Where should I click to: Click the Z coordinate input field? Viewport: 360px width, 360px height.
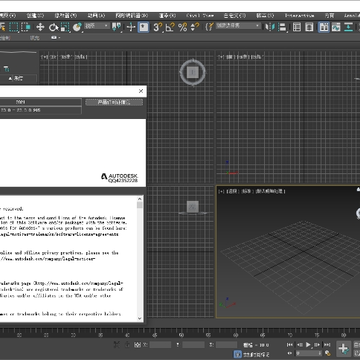226,345
